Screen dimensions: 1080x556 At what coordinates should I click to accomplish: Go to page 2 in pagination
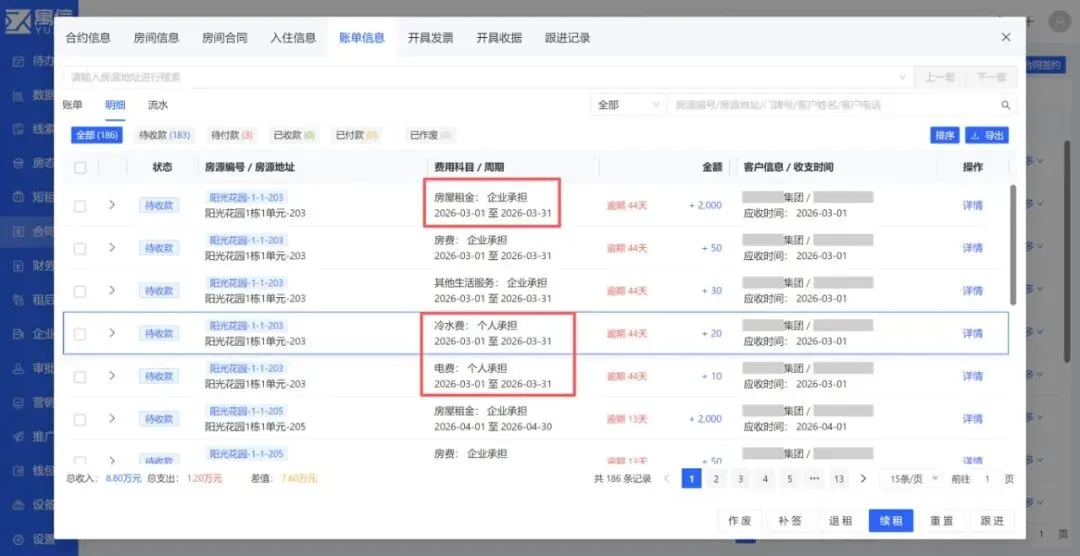716,478
